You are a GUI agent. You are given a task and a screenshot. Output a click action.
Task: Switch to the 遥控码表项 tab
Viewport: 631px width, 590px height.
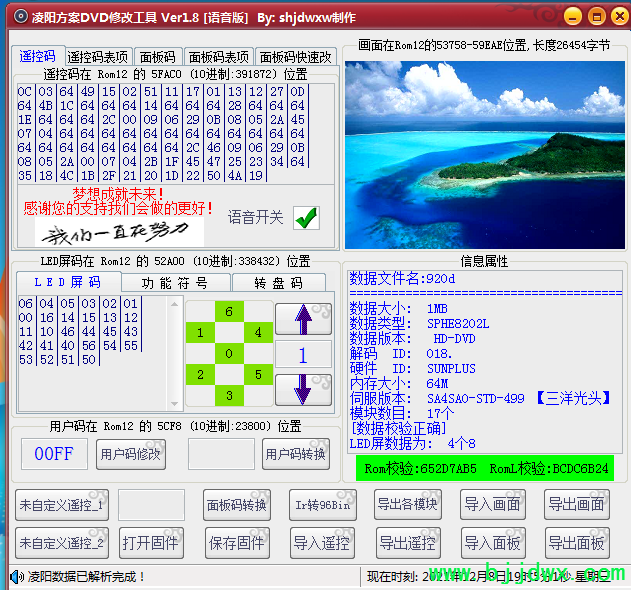point(99,57)
